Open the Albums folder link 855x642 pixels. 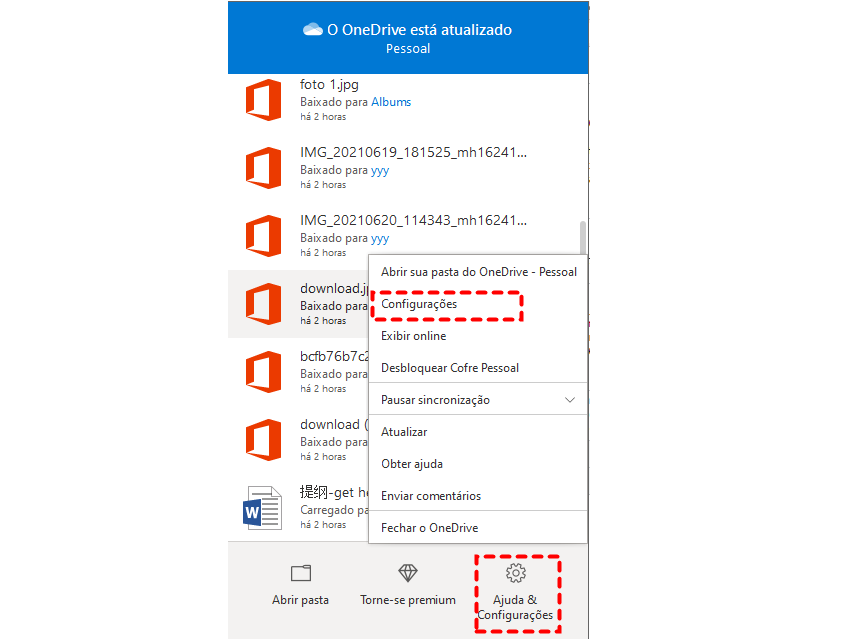(x=391, y=102)
